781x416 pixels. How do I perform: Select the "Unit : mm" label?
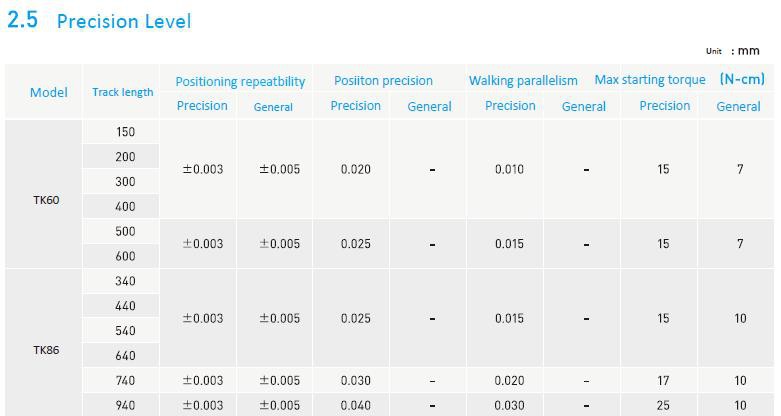pyautogui.click(x=732, y=51)
